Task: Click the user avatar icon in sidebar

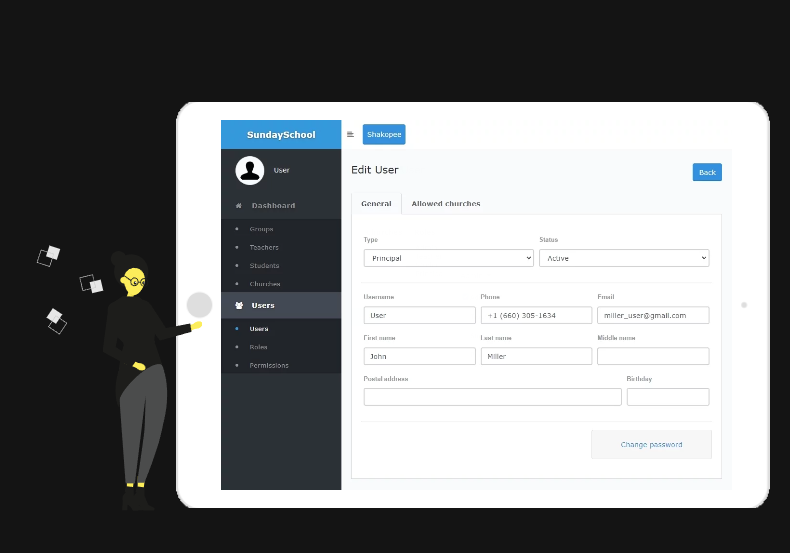Action: pyautogui.click(x=249, y=170)
